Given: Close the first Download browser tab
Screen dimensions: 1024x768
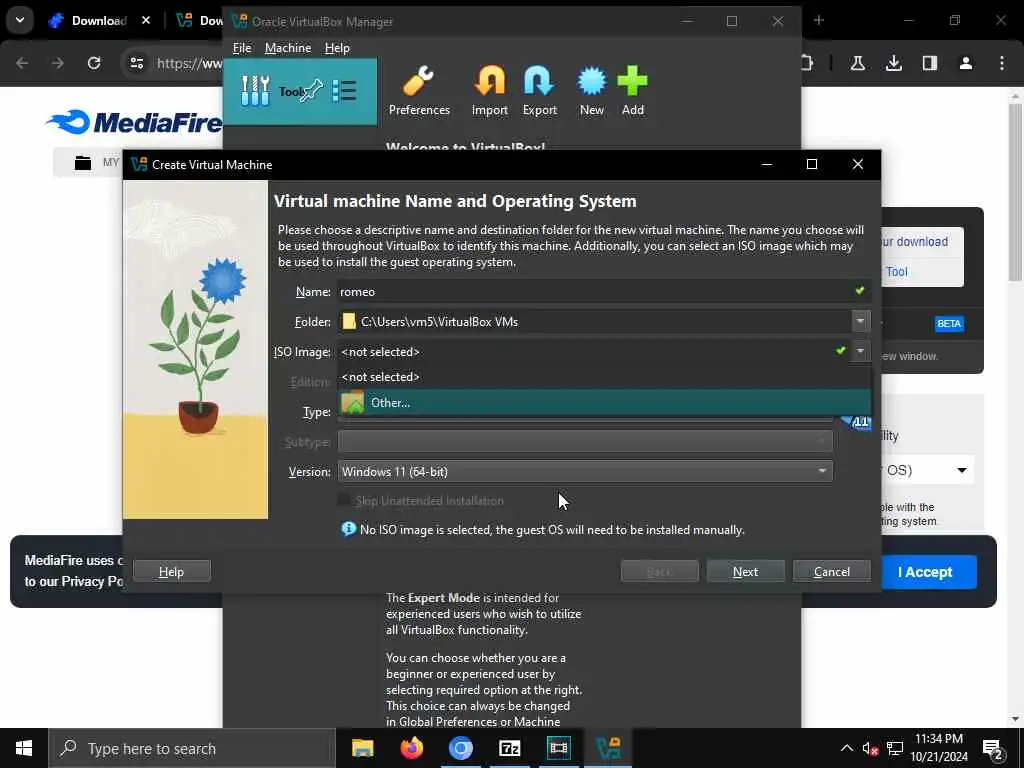Looking at the screenshot, I should (x=146, y=20).
